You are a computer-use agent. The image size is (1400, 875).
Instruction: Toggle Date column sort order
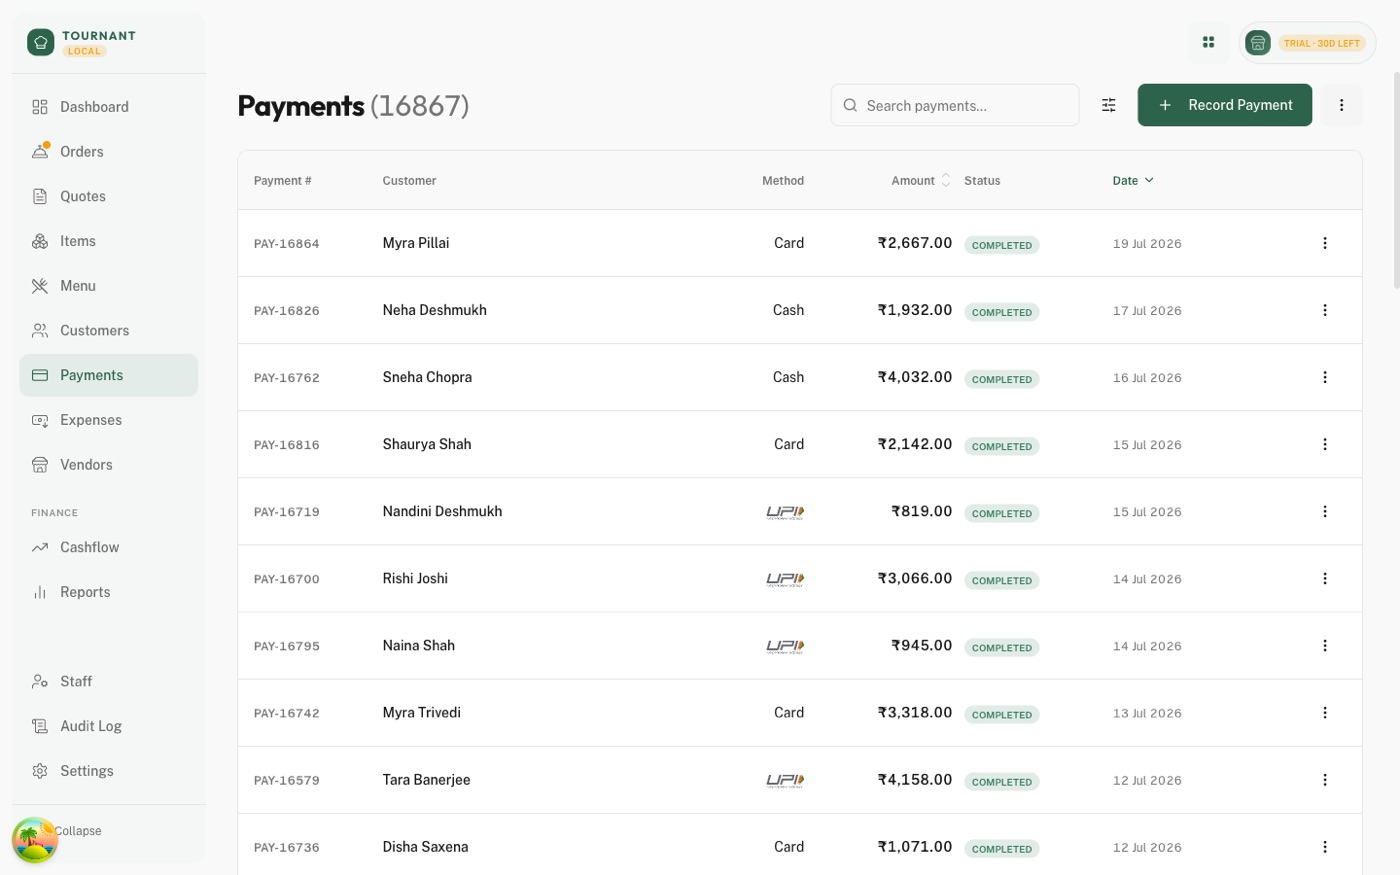click(x=1133, y=181)
